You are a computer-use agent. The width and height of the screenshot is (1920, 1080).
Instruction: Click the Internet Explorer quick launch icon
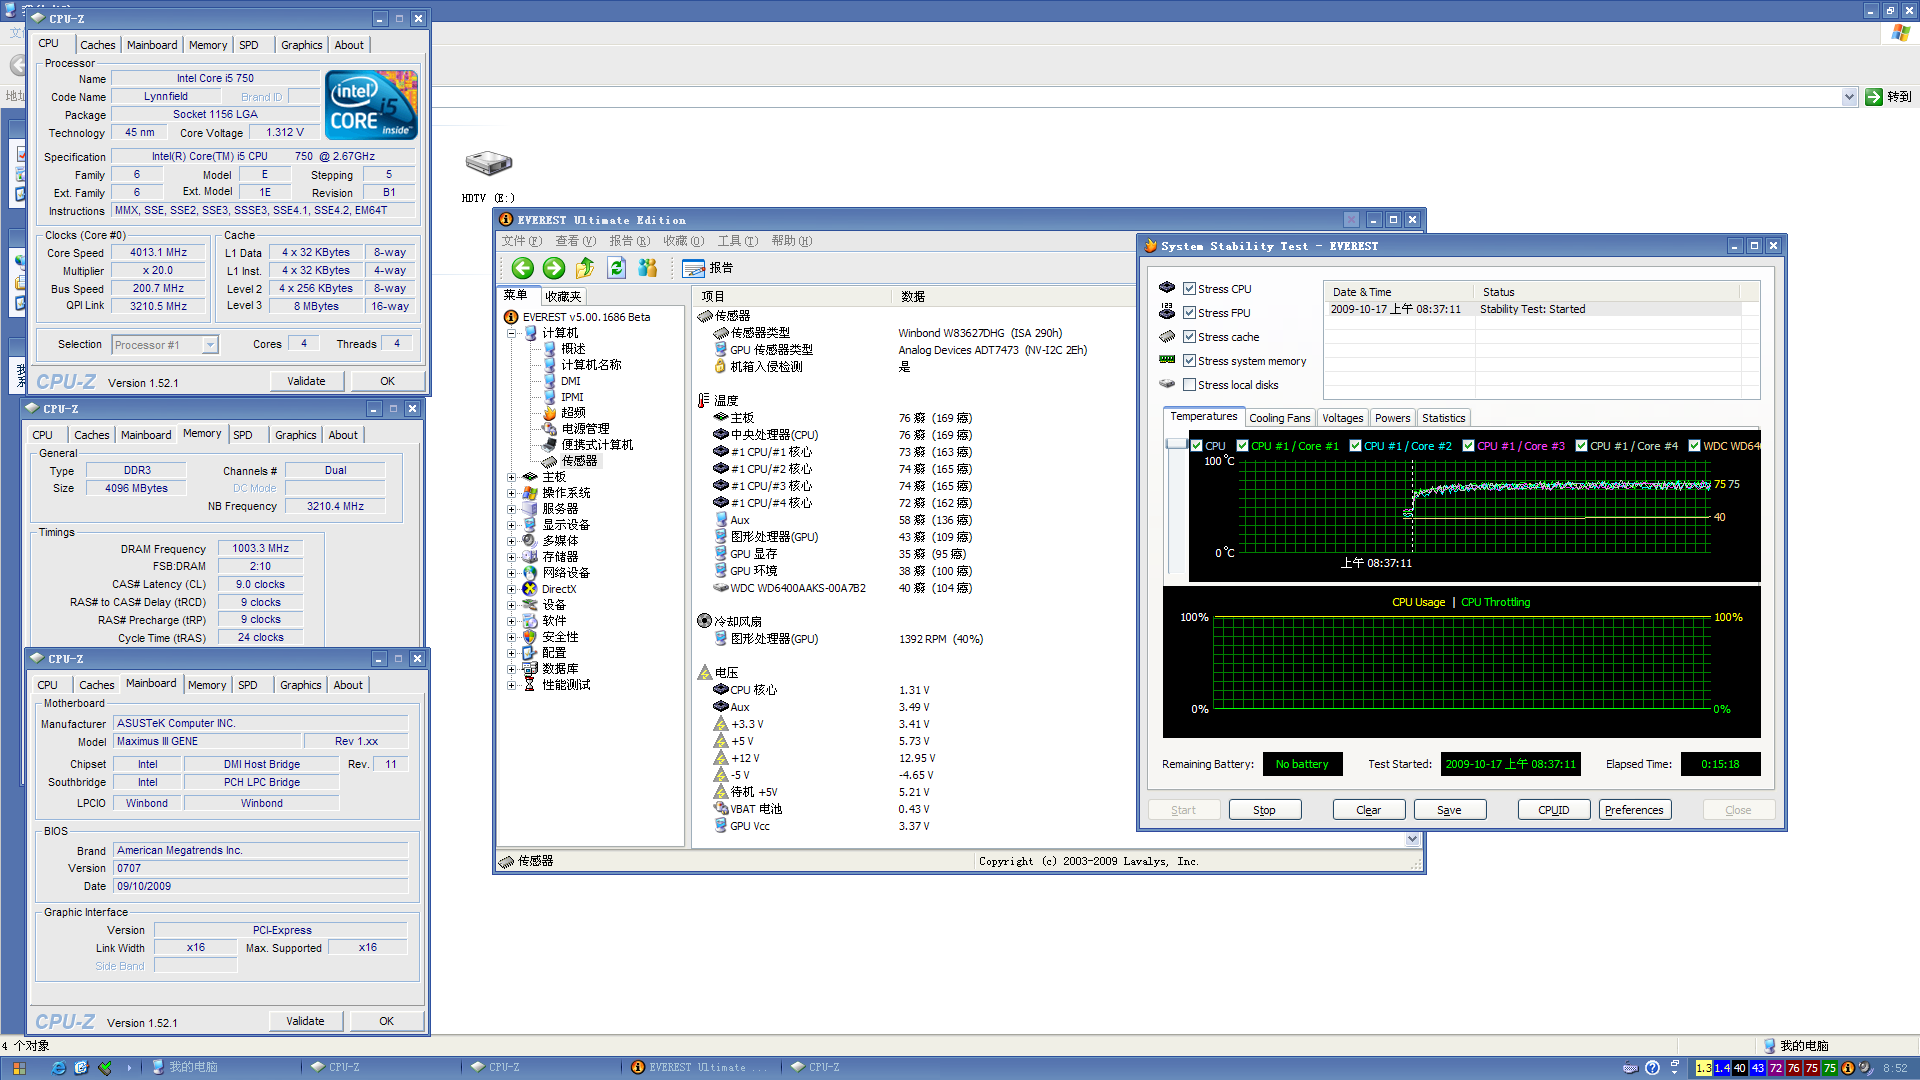(x=58, y=1068)
